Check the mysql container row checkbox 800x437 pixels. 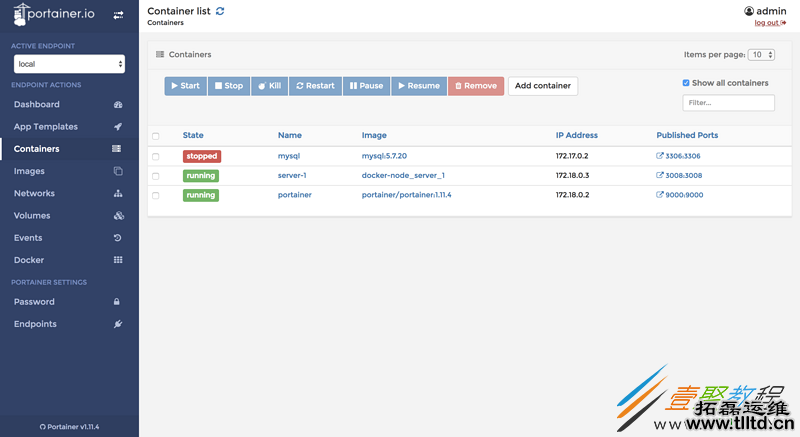coord(155,157)
